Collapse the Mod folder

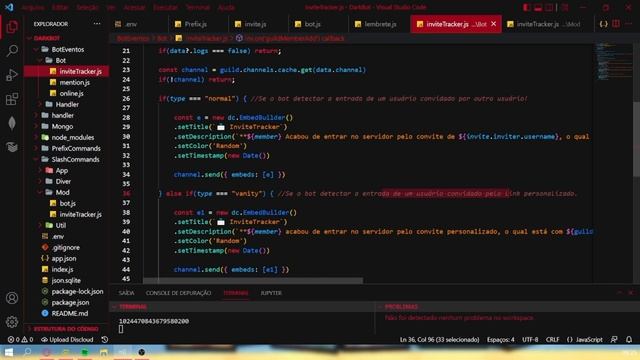click(67, 193)
